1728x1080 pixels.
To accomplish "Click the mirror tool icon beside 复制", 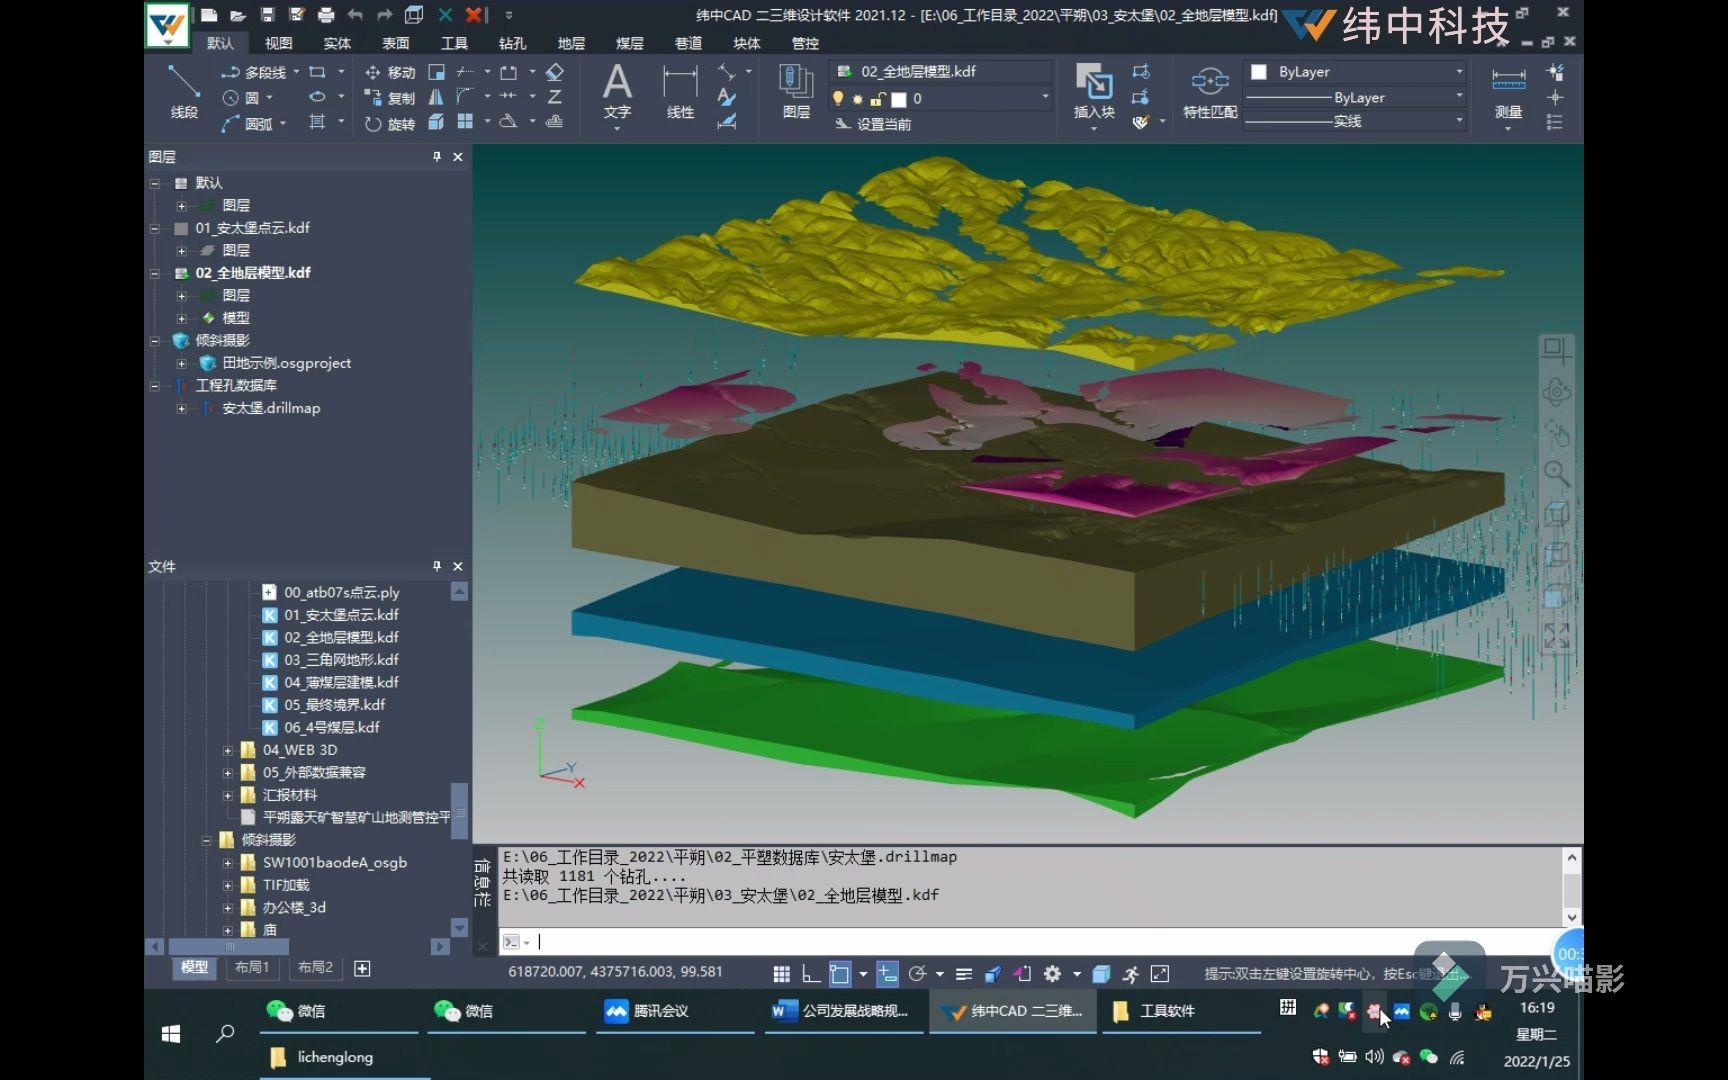I will 436,98.
